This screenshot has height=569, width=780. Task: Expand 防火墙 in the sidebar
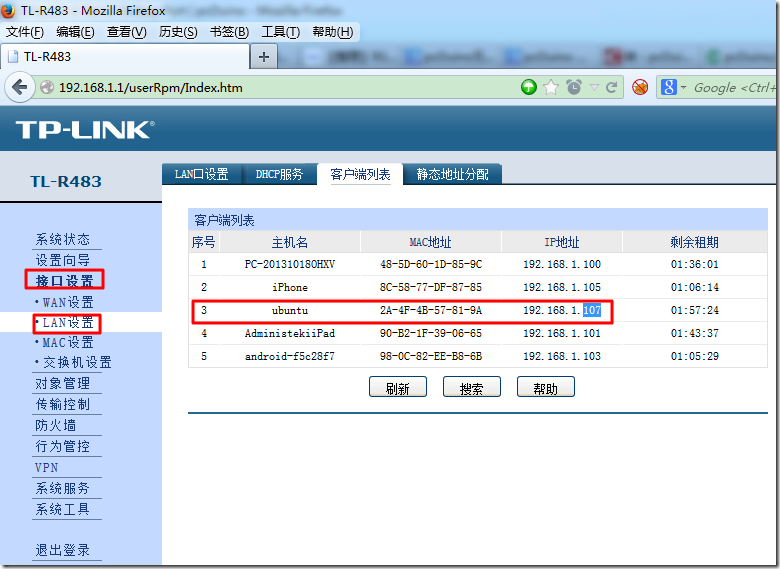pos(55,425)
